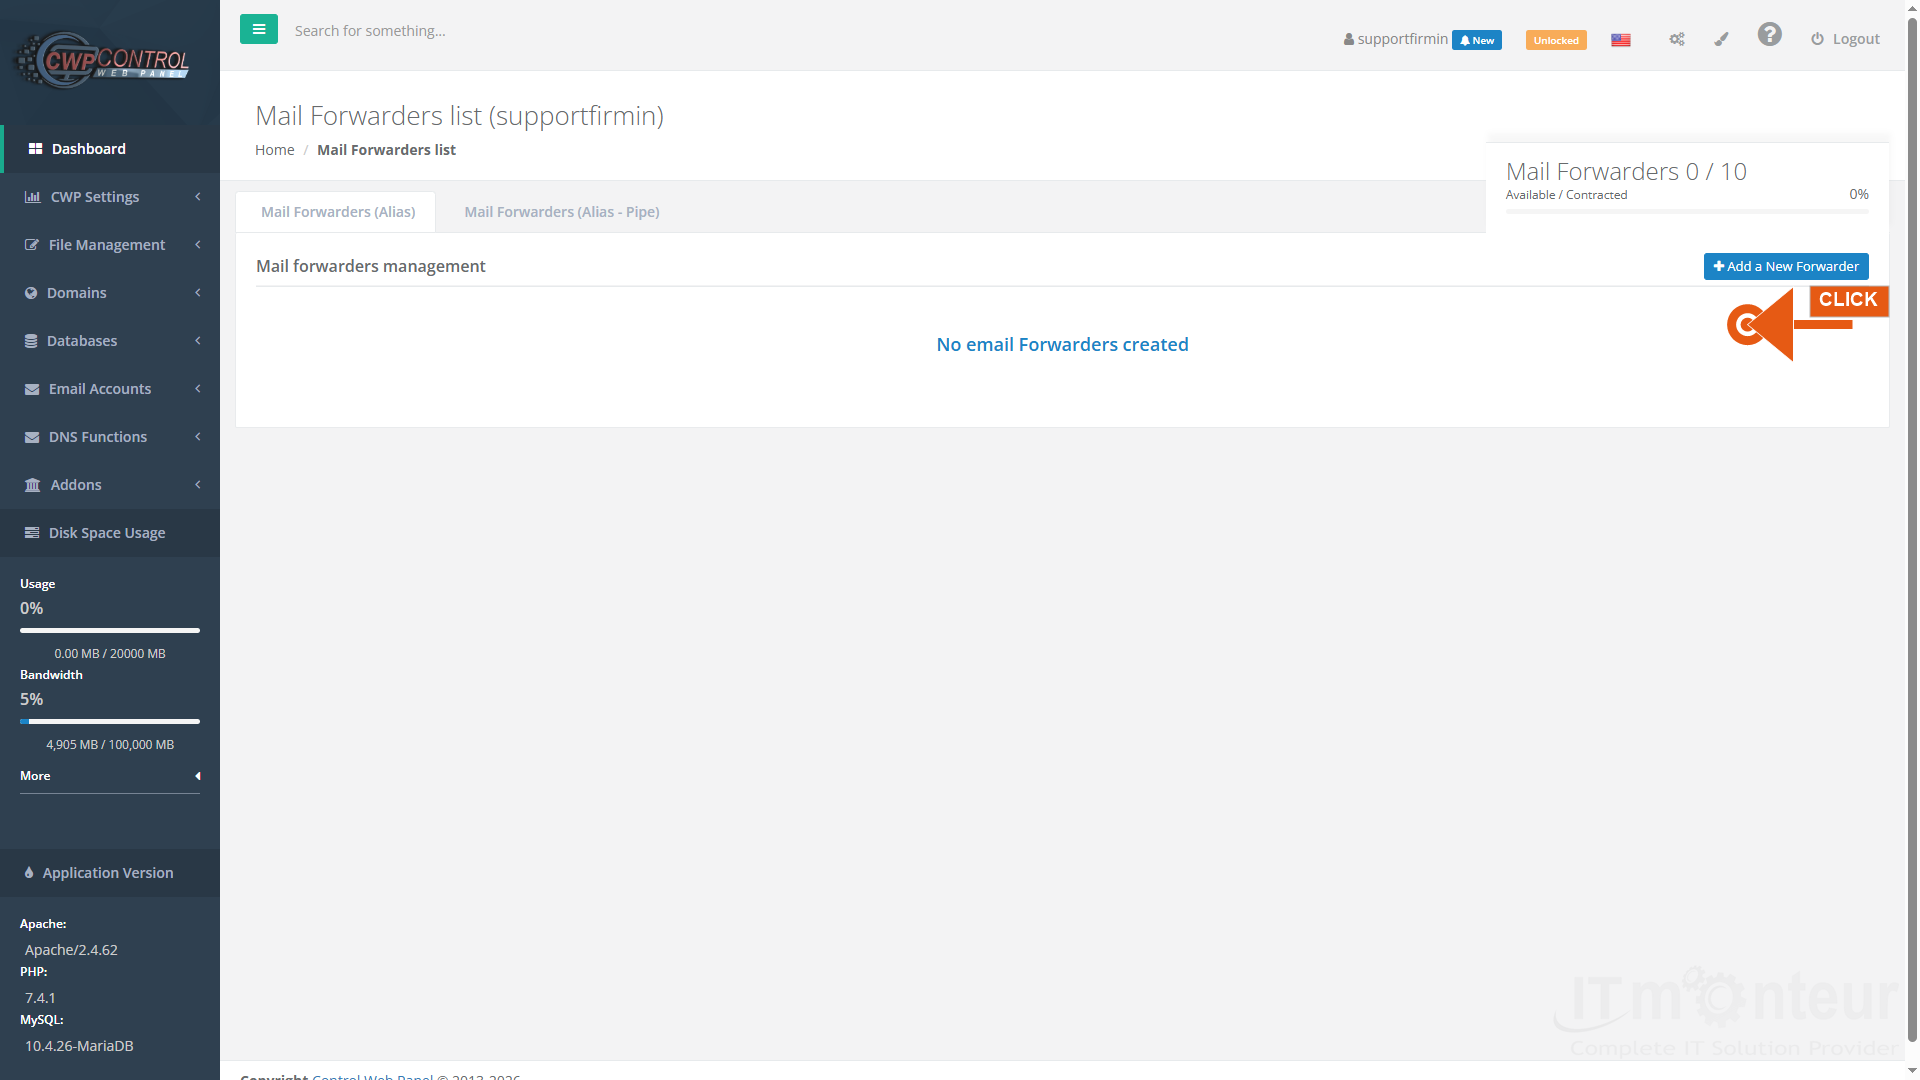Expand the More usage section arrow
Image resolution: width=1920 pixels, height=1080 pixels.
click(x=198, y=776)
